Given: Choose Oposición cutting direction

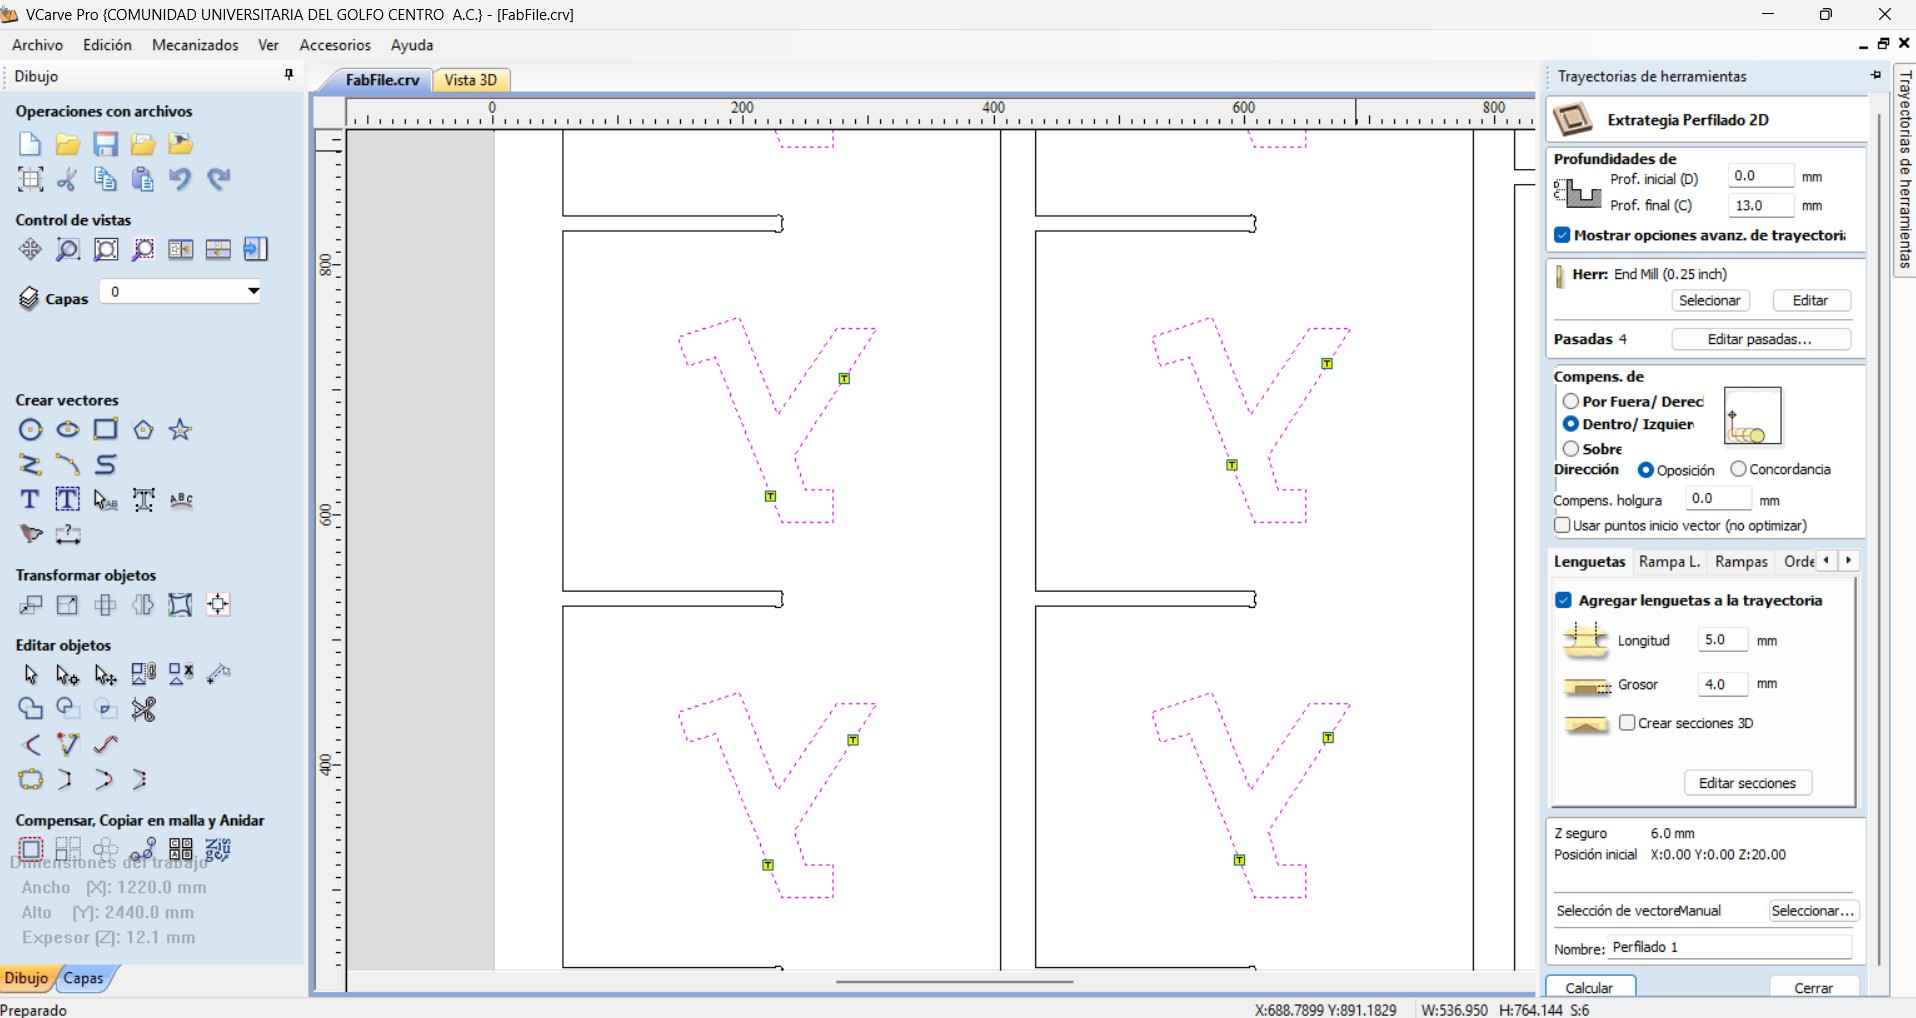Looking at the screenshot, I should [1646, 470].
